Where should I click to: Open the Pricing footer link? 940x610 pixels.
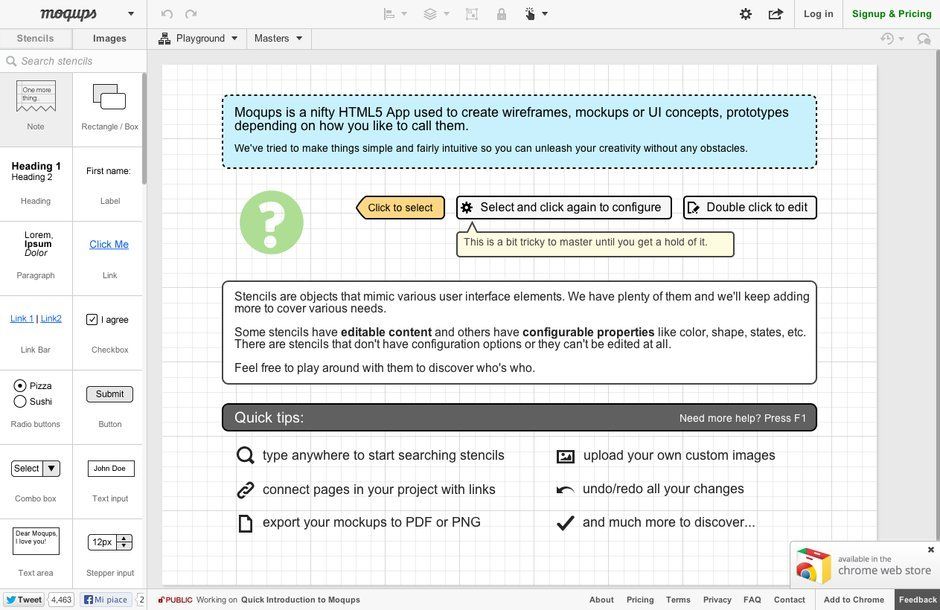pyautogui.click(x=640, y=600)
